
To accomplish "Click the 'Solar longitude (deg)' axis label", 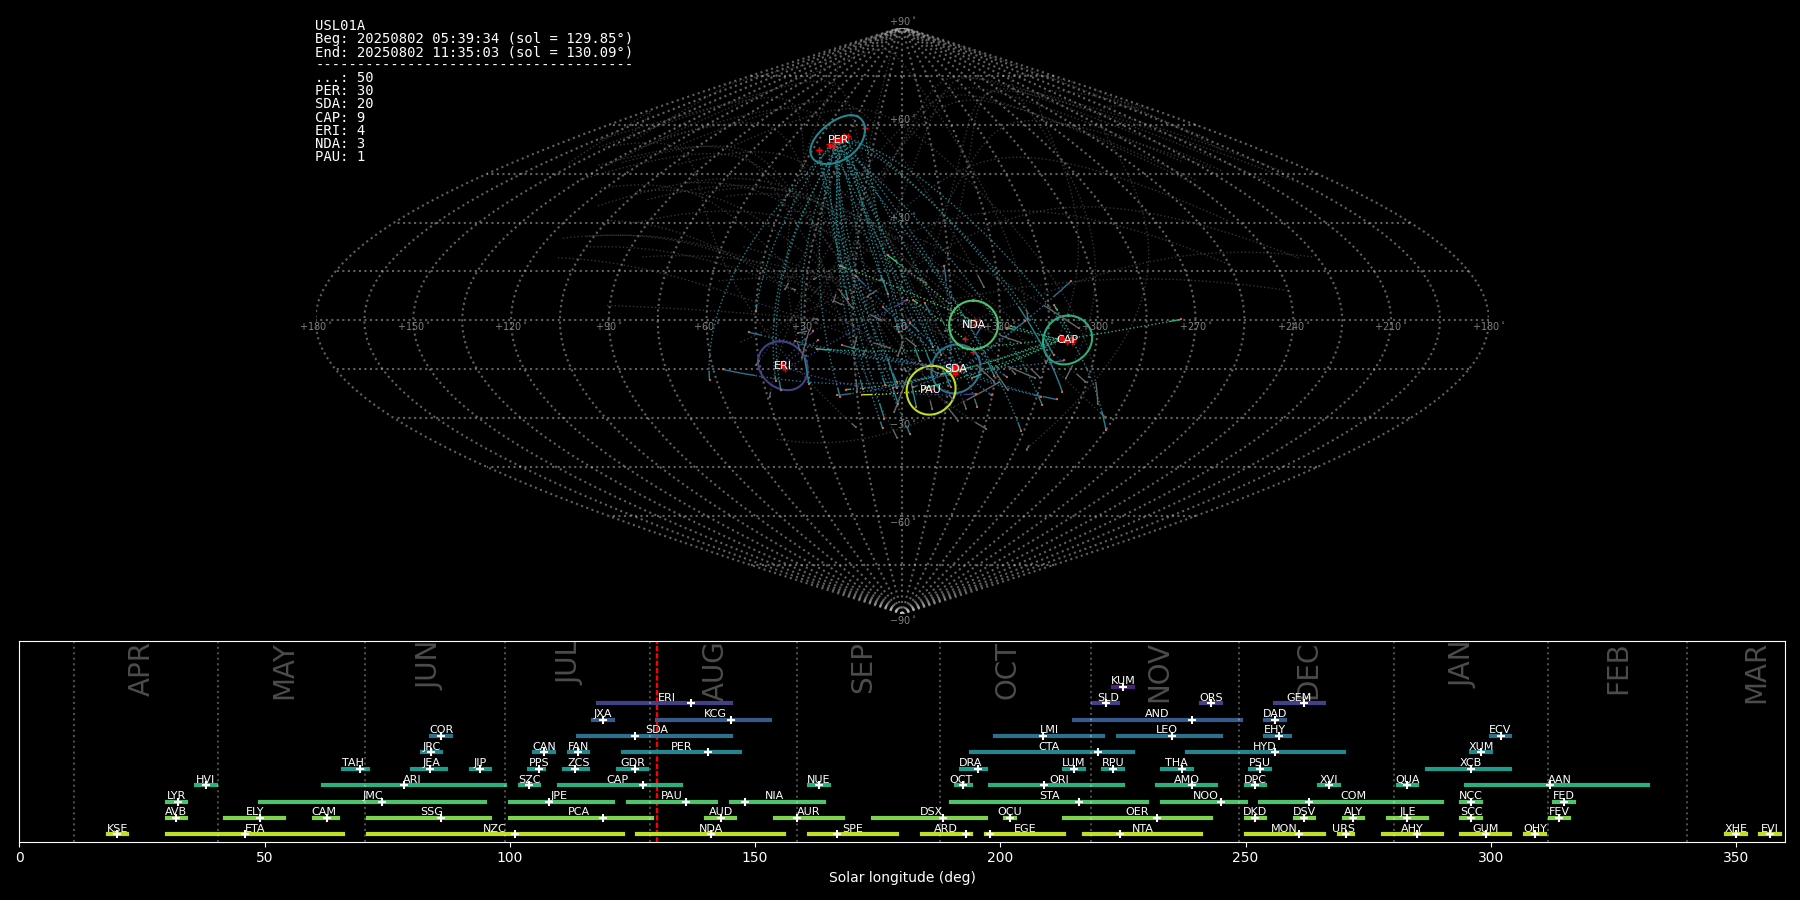I will [902, 877].
